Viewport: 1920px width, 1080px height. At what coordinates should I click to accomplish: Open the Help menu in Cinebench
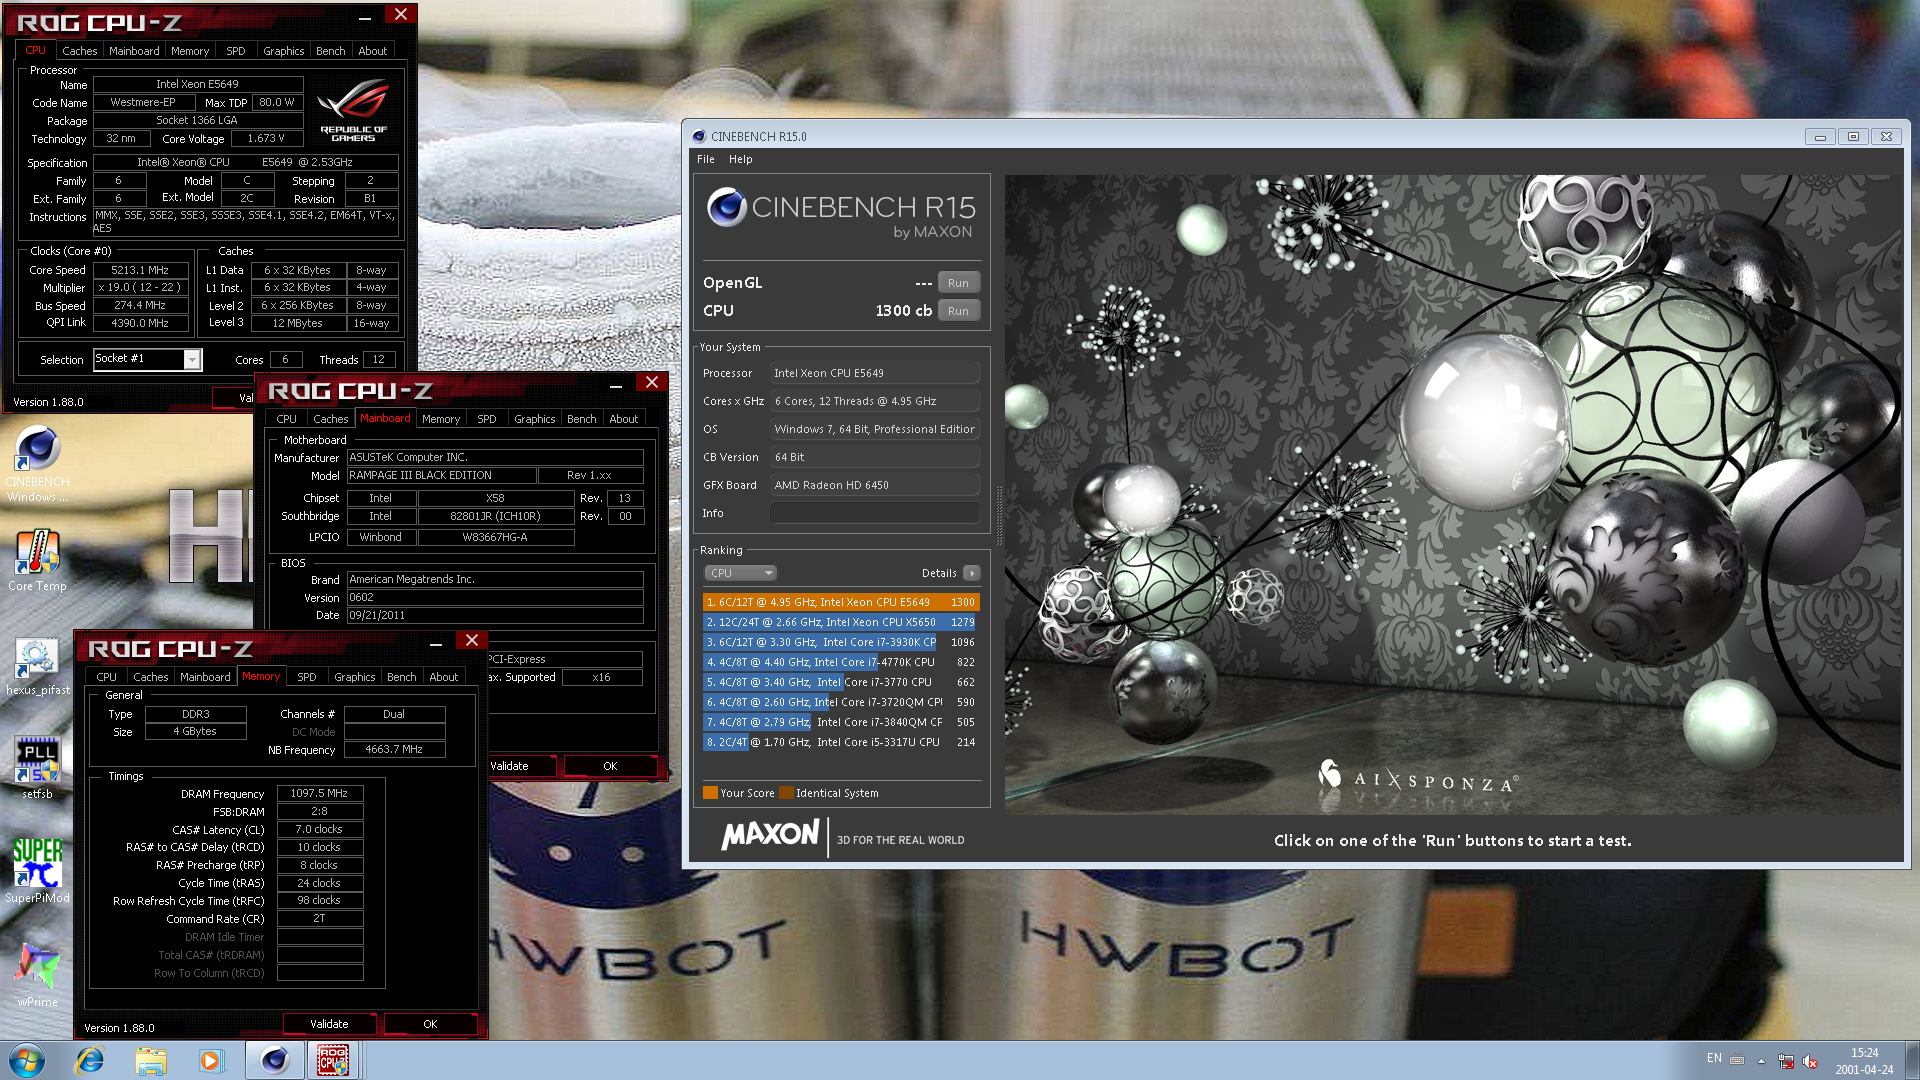point(740,159)
